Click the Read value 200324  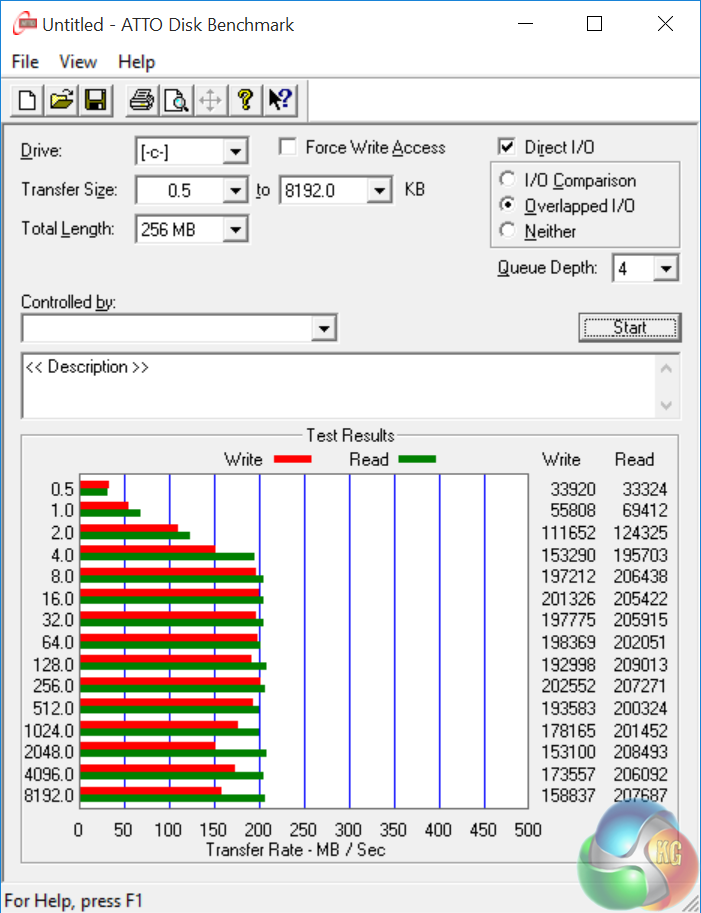[x=640, y=708]
